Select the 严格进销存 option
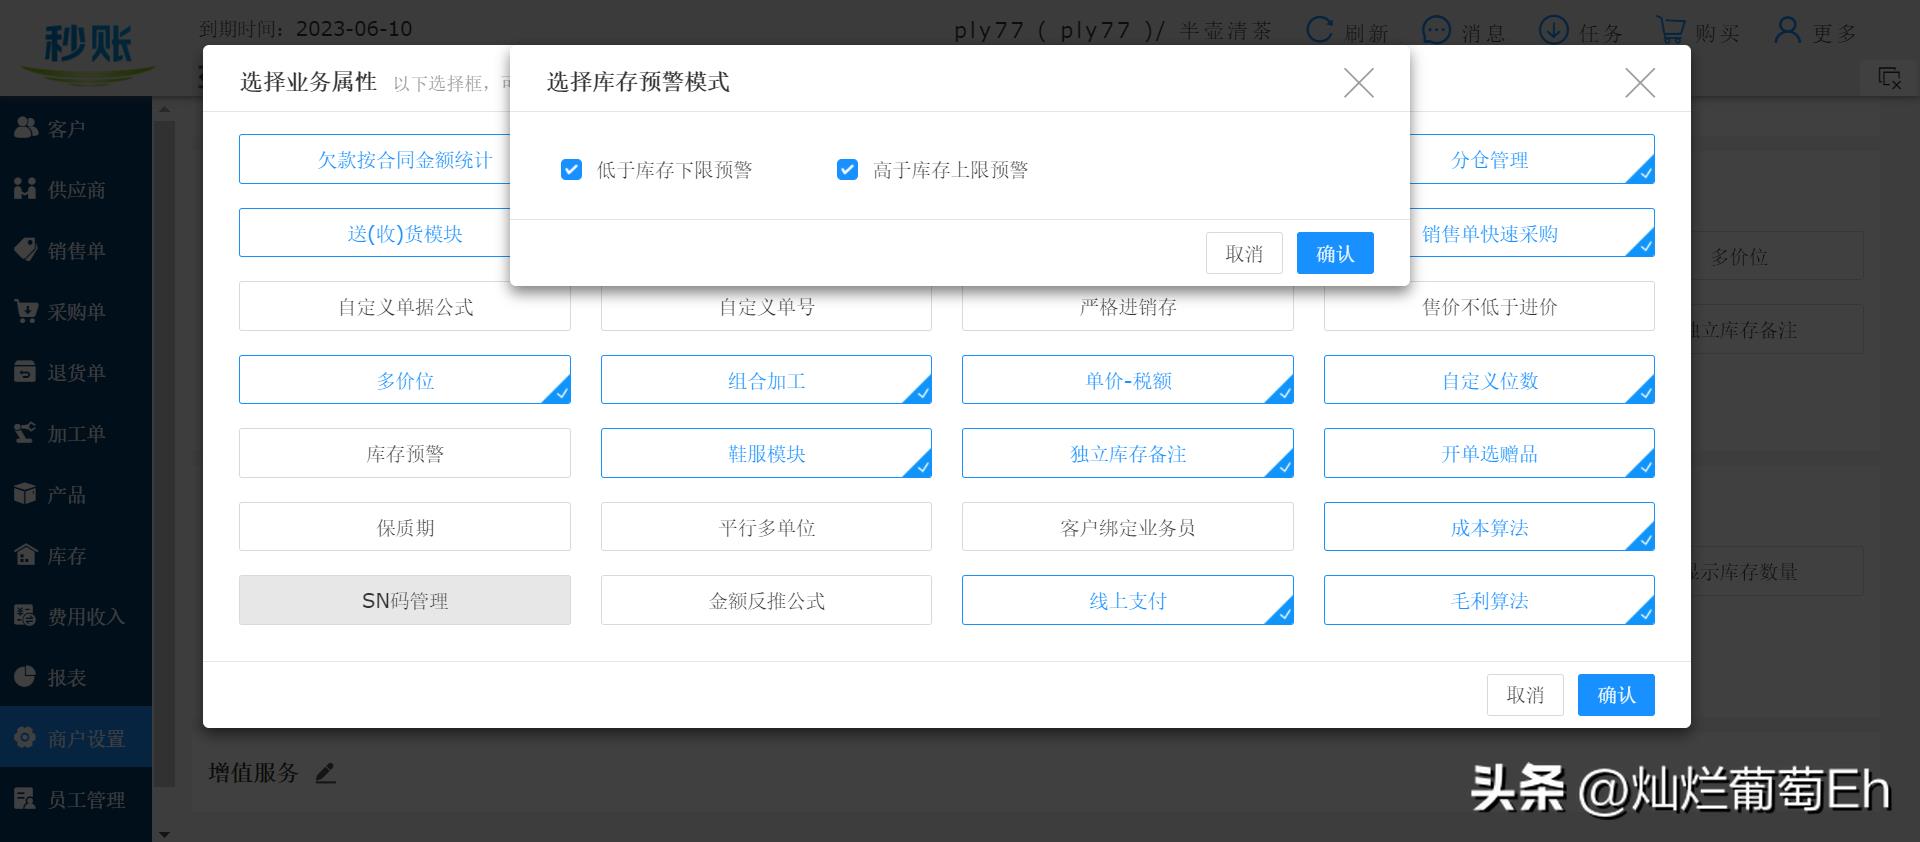This screenshot has width=1920, height=842. tap(1128, 307)
